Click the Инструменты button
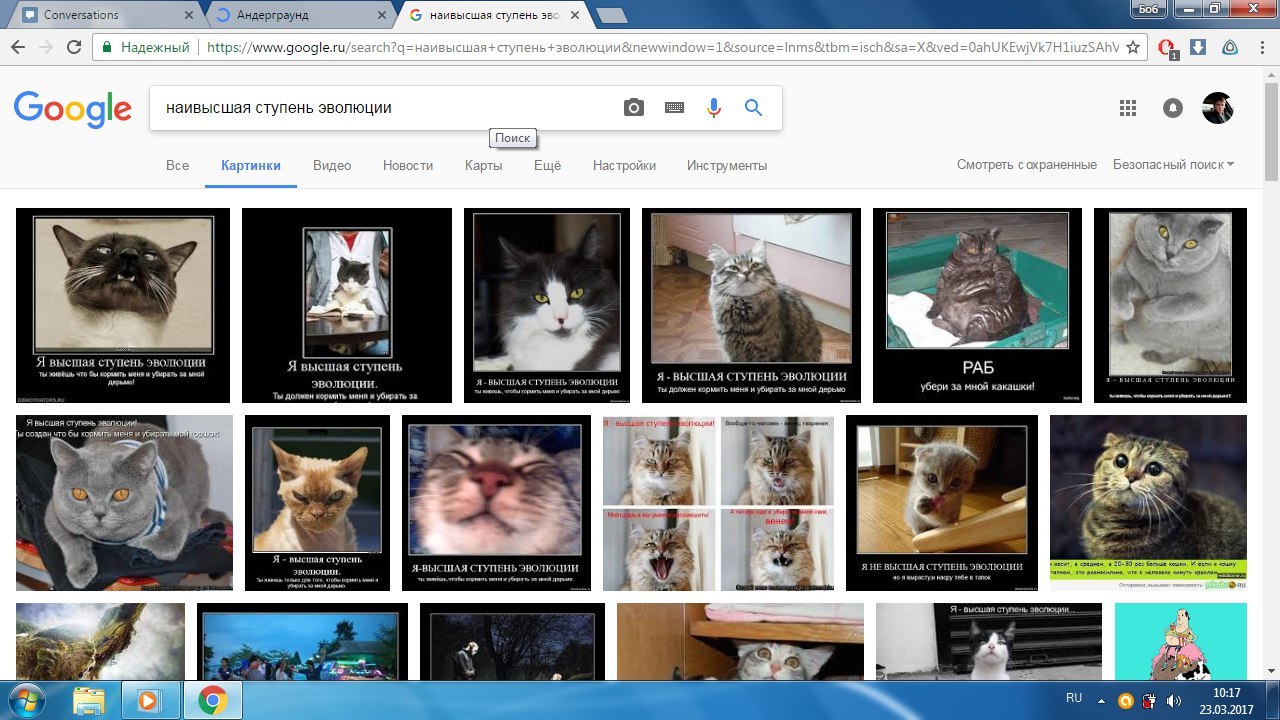This screenshot has width=1280, height=720. point(727,165)
